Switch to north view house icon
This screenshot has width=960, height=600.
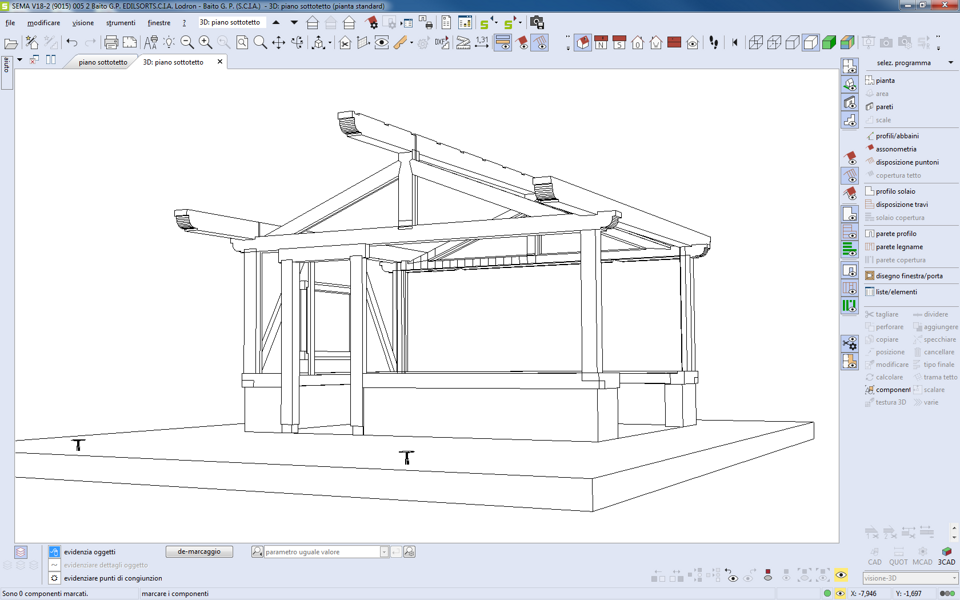pos(600,43)
